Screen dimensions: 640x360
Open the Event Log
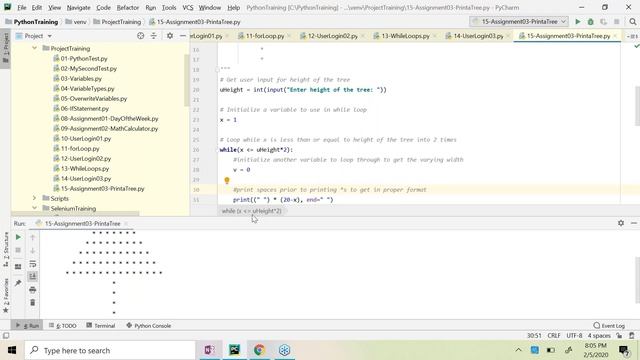(609, 326)
